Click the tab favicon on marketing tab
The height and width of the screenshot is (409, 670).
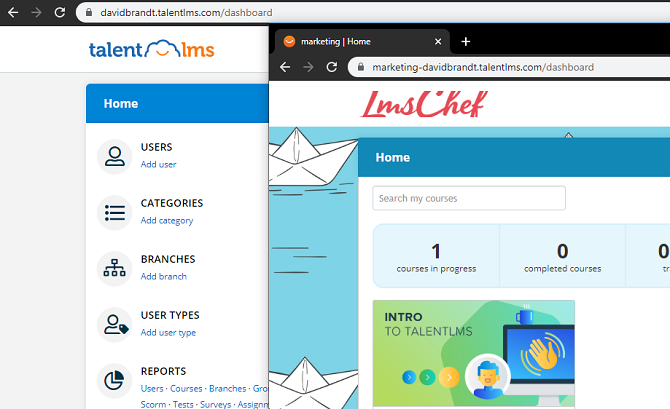[289, 41]
